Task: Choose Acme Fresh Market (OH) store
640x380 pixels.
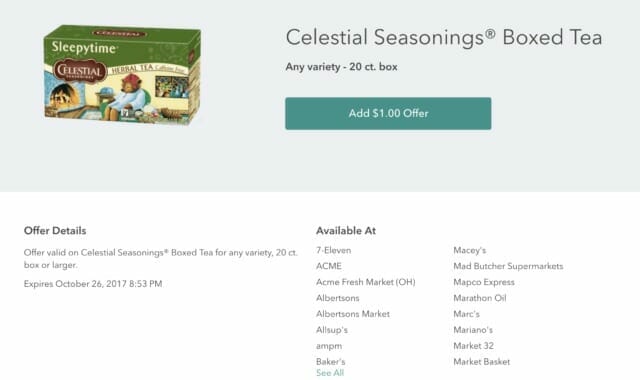Action: 366,282
